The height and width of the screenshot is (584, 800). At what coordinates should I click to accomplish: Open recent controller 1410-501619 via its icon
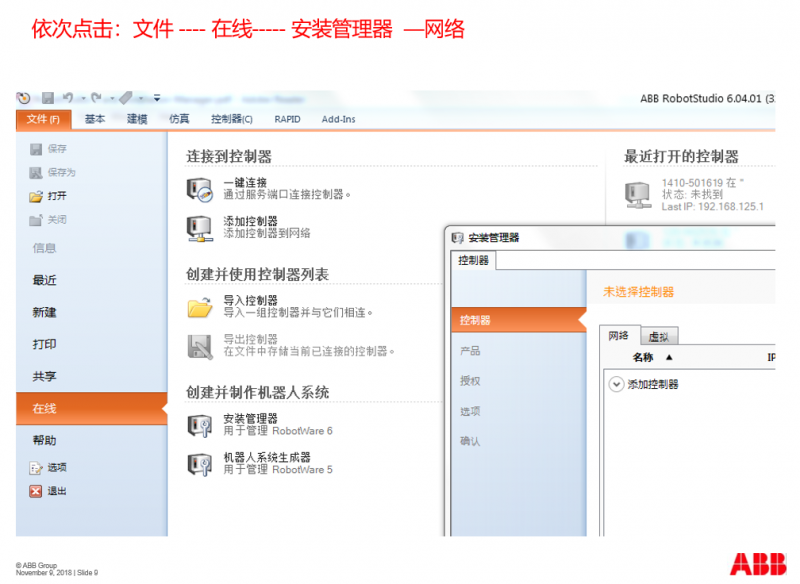click(x=638, y=195)
